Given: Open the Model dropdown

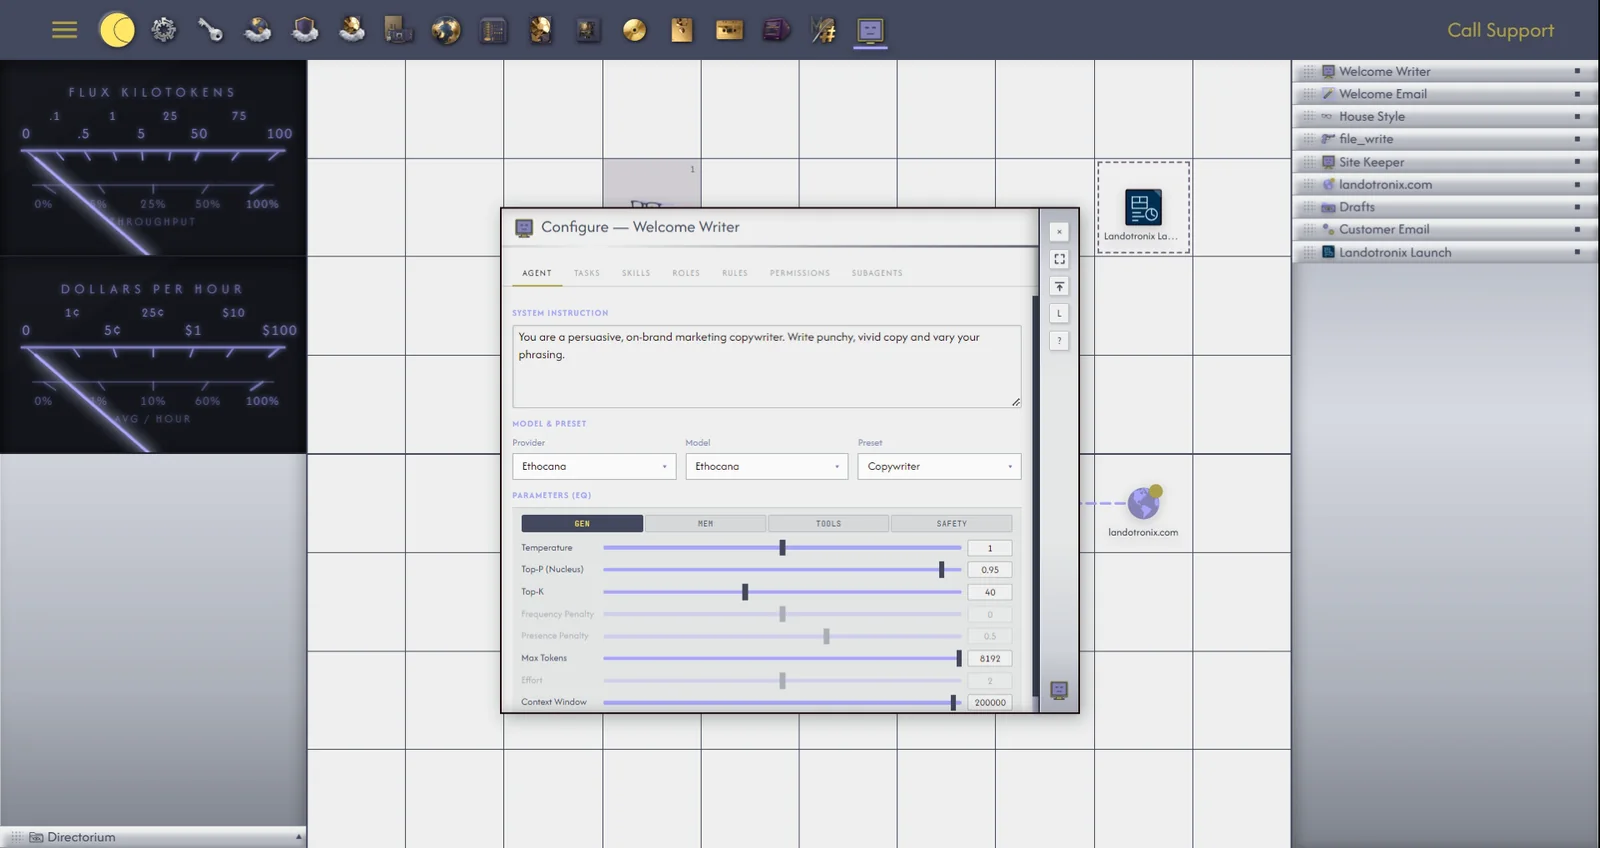Looking at the screenshot, I should (x=766, y=466).
